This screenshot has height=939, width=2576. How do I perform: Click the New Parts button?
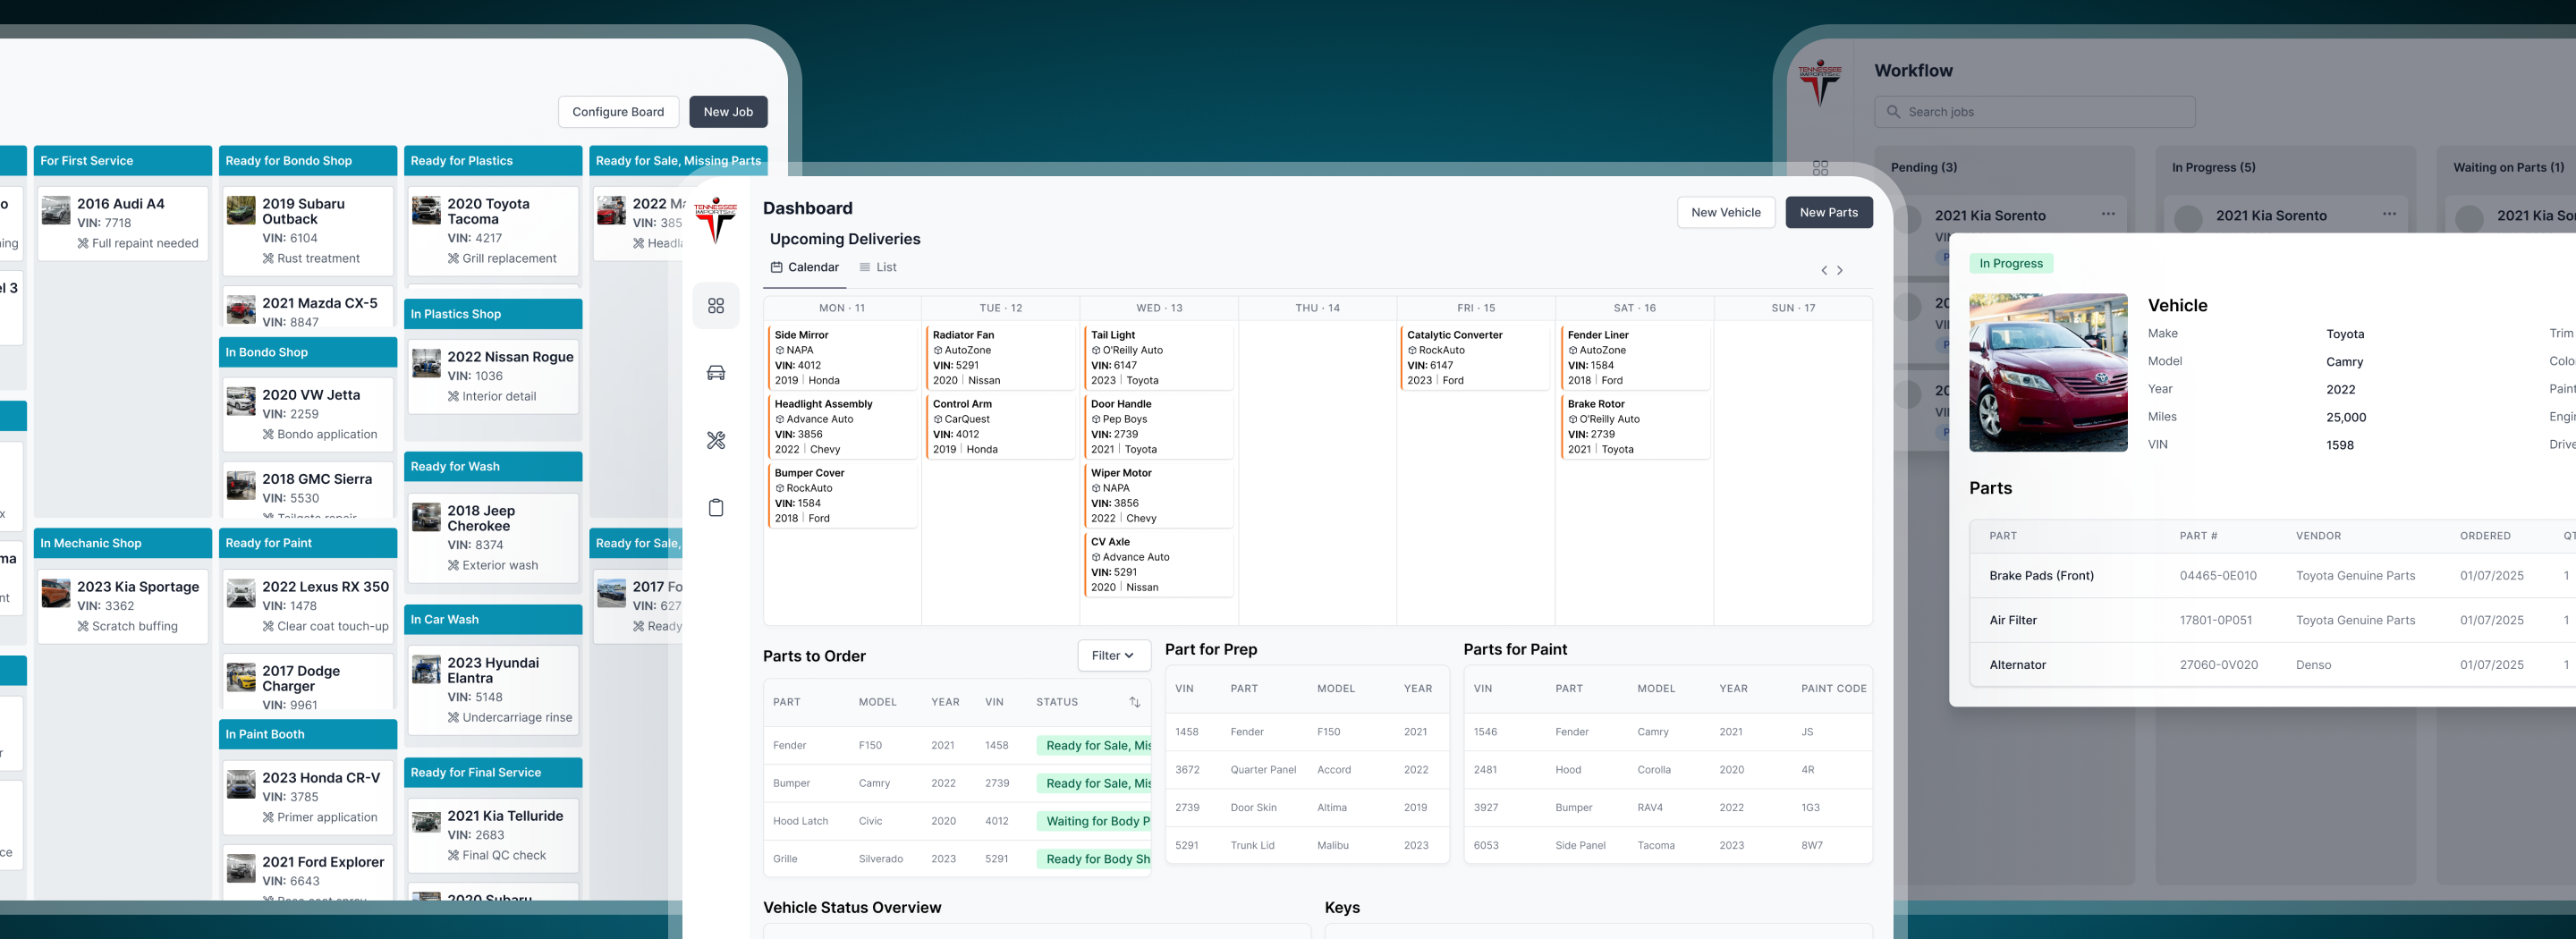click(1829, 212)
